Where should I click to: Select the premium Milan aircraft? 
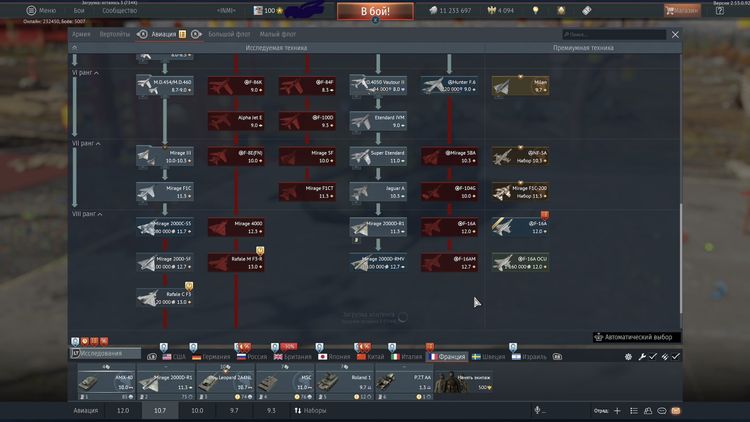(x=521, y=86)
